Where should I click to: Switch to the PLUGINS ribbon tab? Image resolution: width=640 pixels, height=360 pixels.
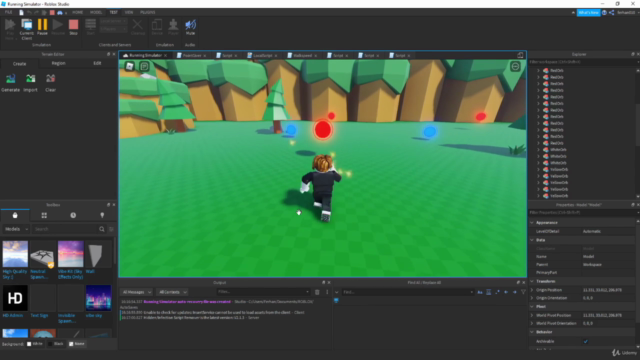(148, 12)
